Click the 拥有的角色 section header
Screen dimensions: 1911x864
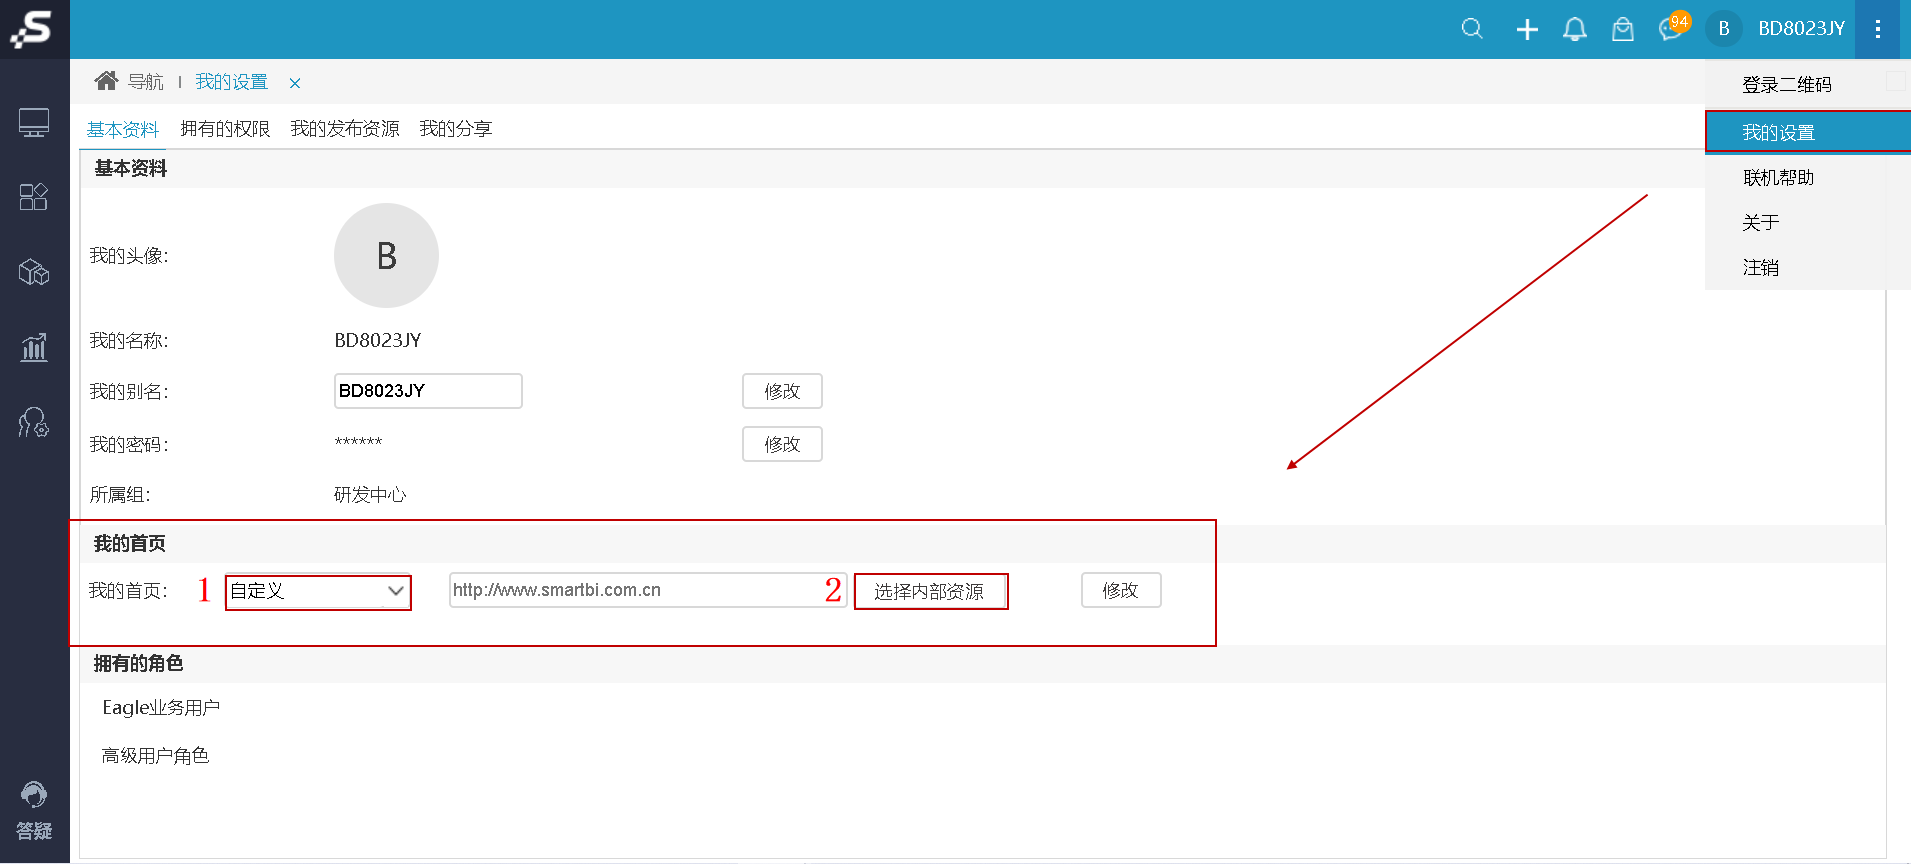[x=138, y=664]
